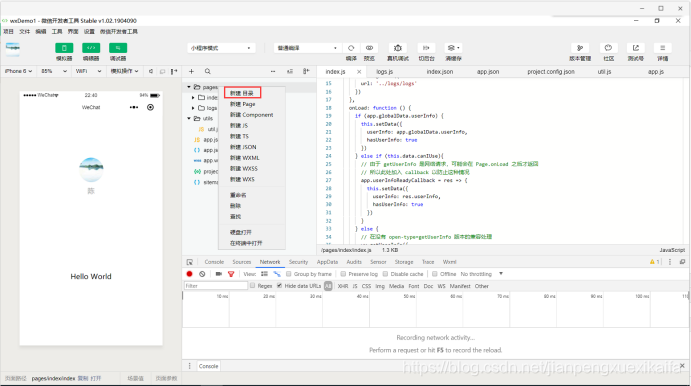The image size is (691, 386).
Task: Uncheck Hide data URLs checkbox
Action: click(x=279, y=286)
